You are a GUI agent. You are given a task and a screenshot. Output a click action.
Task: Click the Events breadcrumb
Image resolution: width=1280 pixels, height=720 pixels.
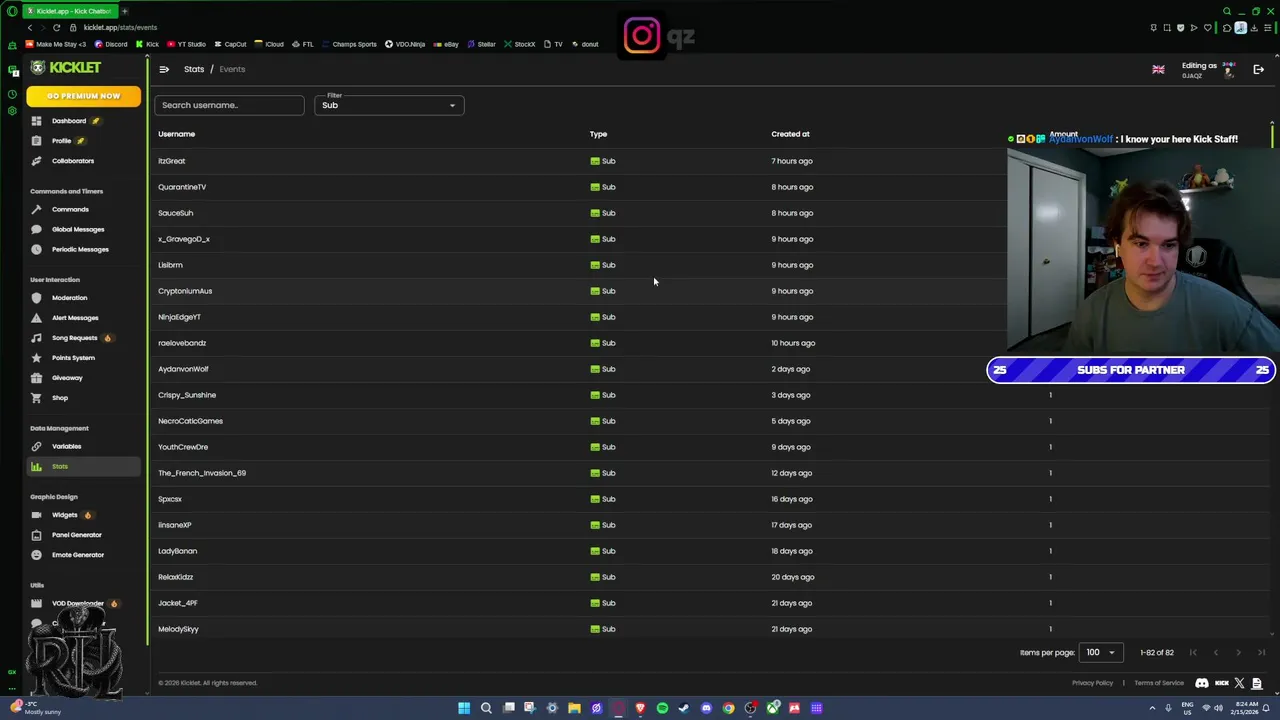[232, 69]
